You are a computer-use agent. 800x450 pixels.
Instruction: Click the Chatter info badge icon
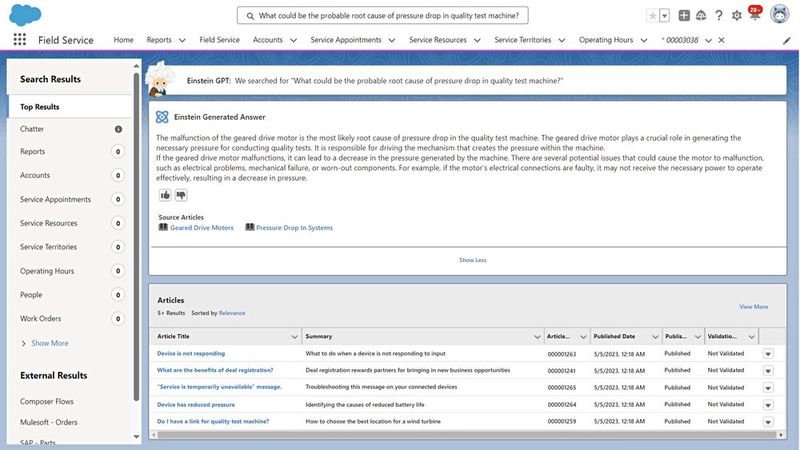118,129
